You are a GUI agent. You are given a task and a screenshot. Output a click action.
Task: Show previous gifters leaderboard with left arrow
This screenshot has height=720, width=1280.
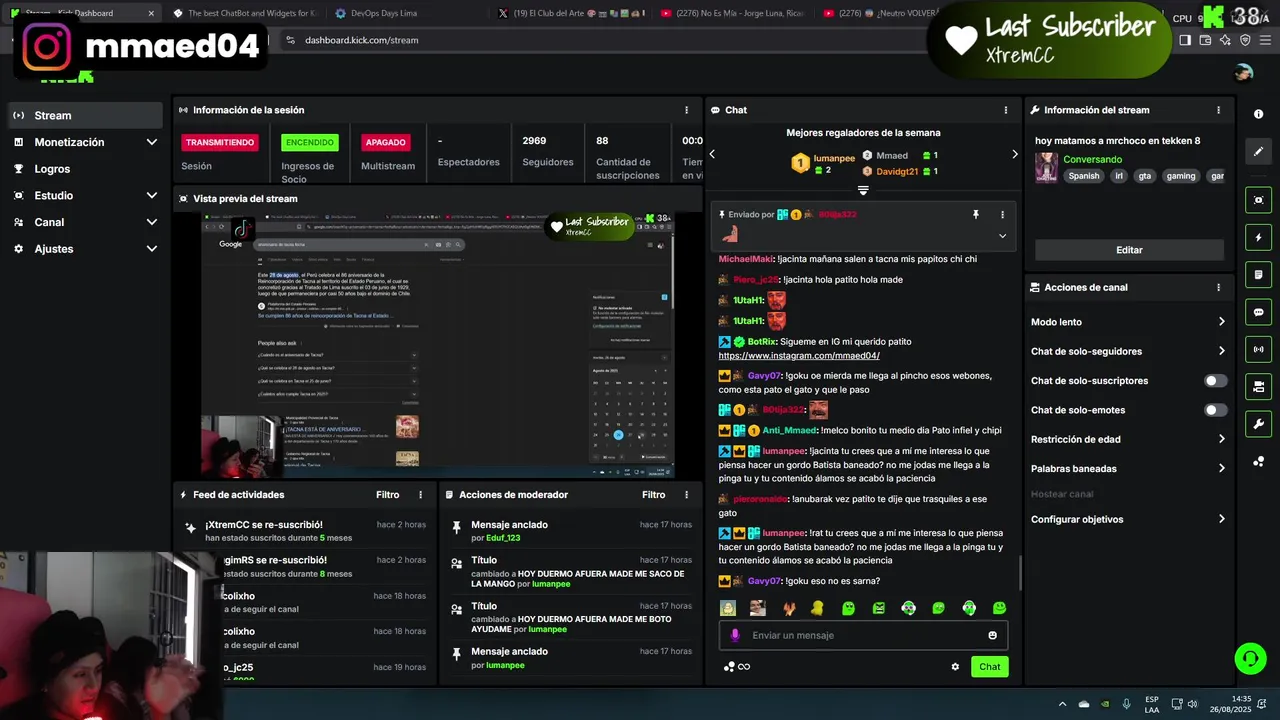pos(712,154)
